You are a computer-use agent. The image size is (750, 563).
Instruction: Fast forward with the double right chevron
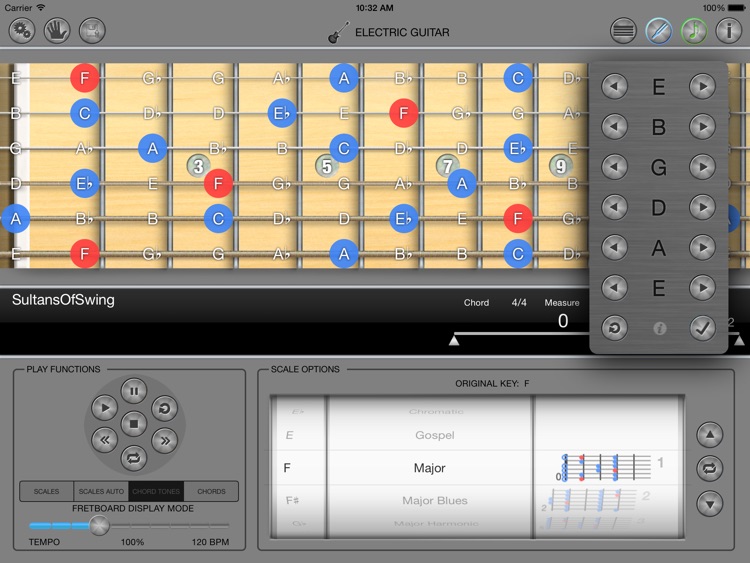click(165, 440)
